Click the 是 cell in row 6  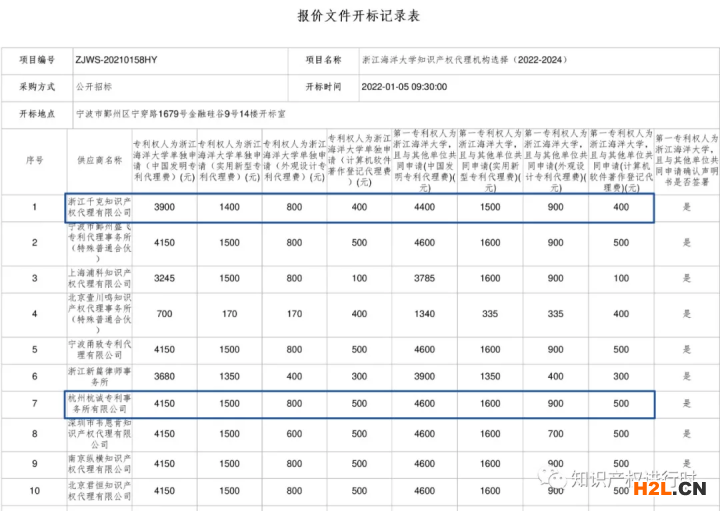click(687, 376)
